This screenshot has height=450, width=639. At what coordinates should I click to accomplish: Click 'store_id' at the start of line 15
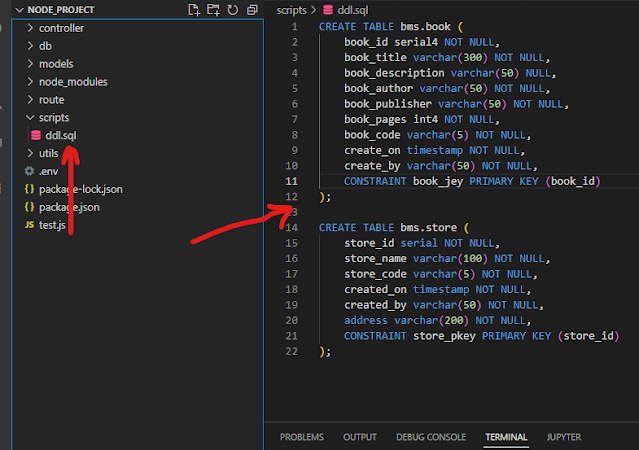pyautogui.click(x=369, y=243)
